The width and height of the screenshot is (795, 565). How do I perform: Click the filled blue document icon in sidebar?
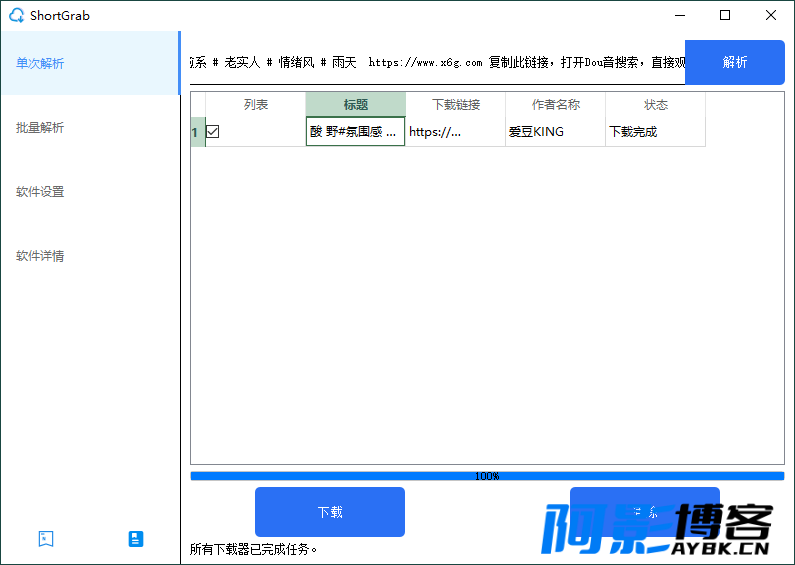click(136, 539)
